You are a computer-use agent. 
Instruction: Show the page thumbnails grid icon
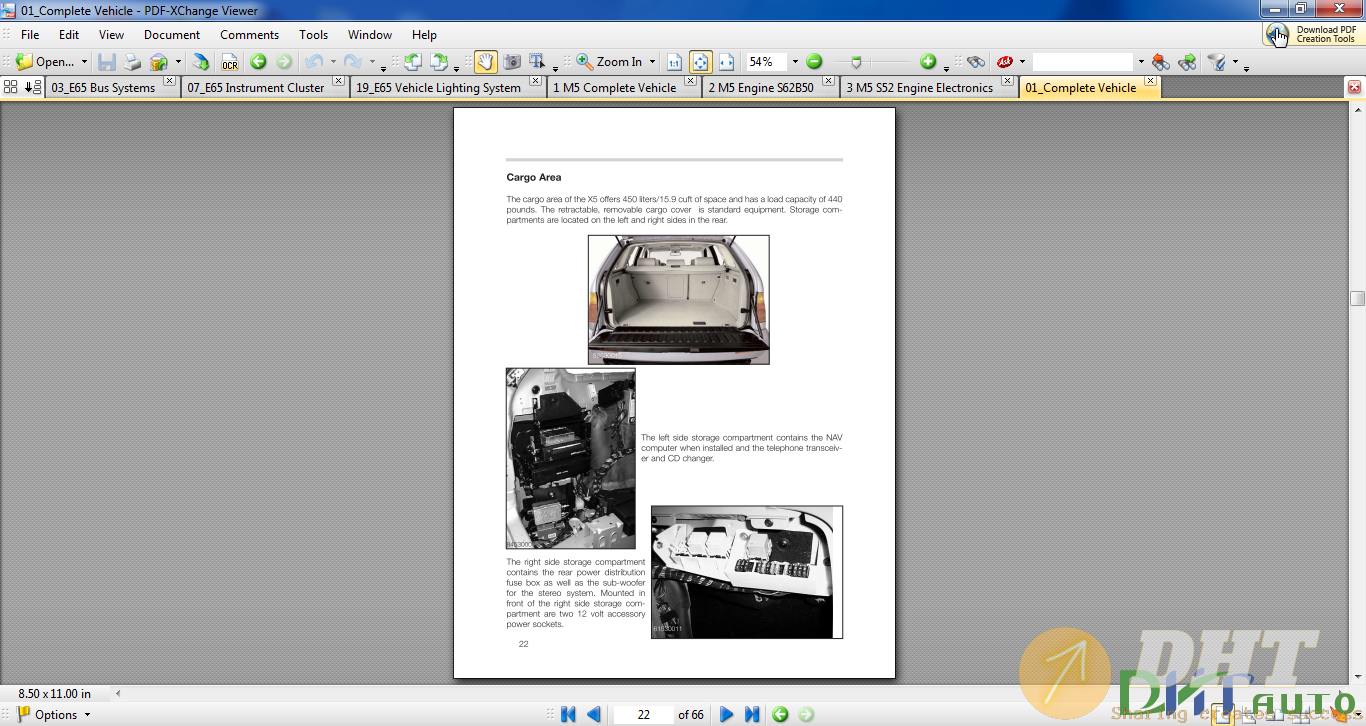(x=11, y=87)
